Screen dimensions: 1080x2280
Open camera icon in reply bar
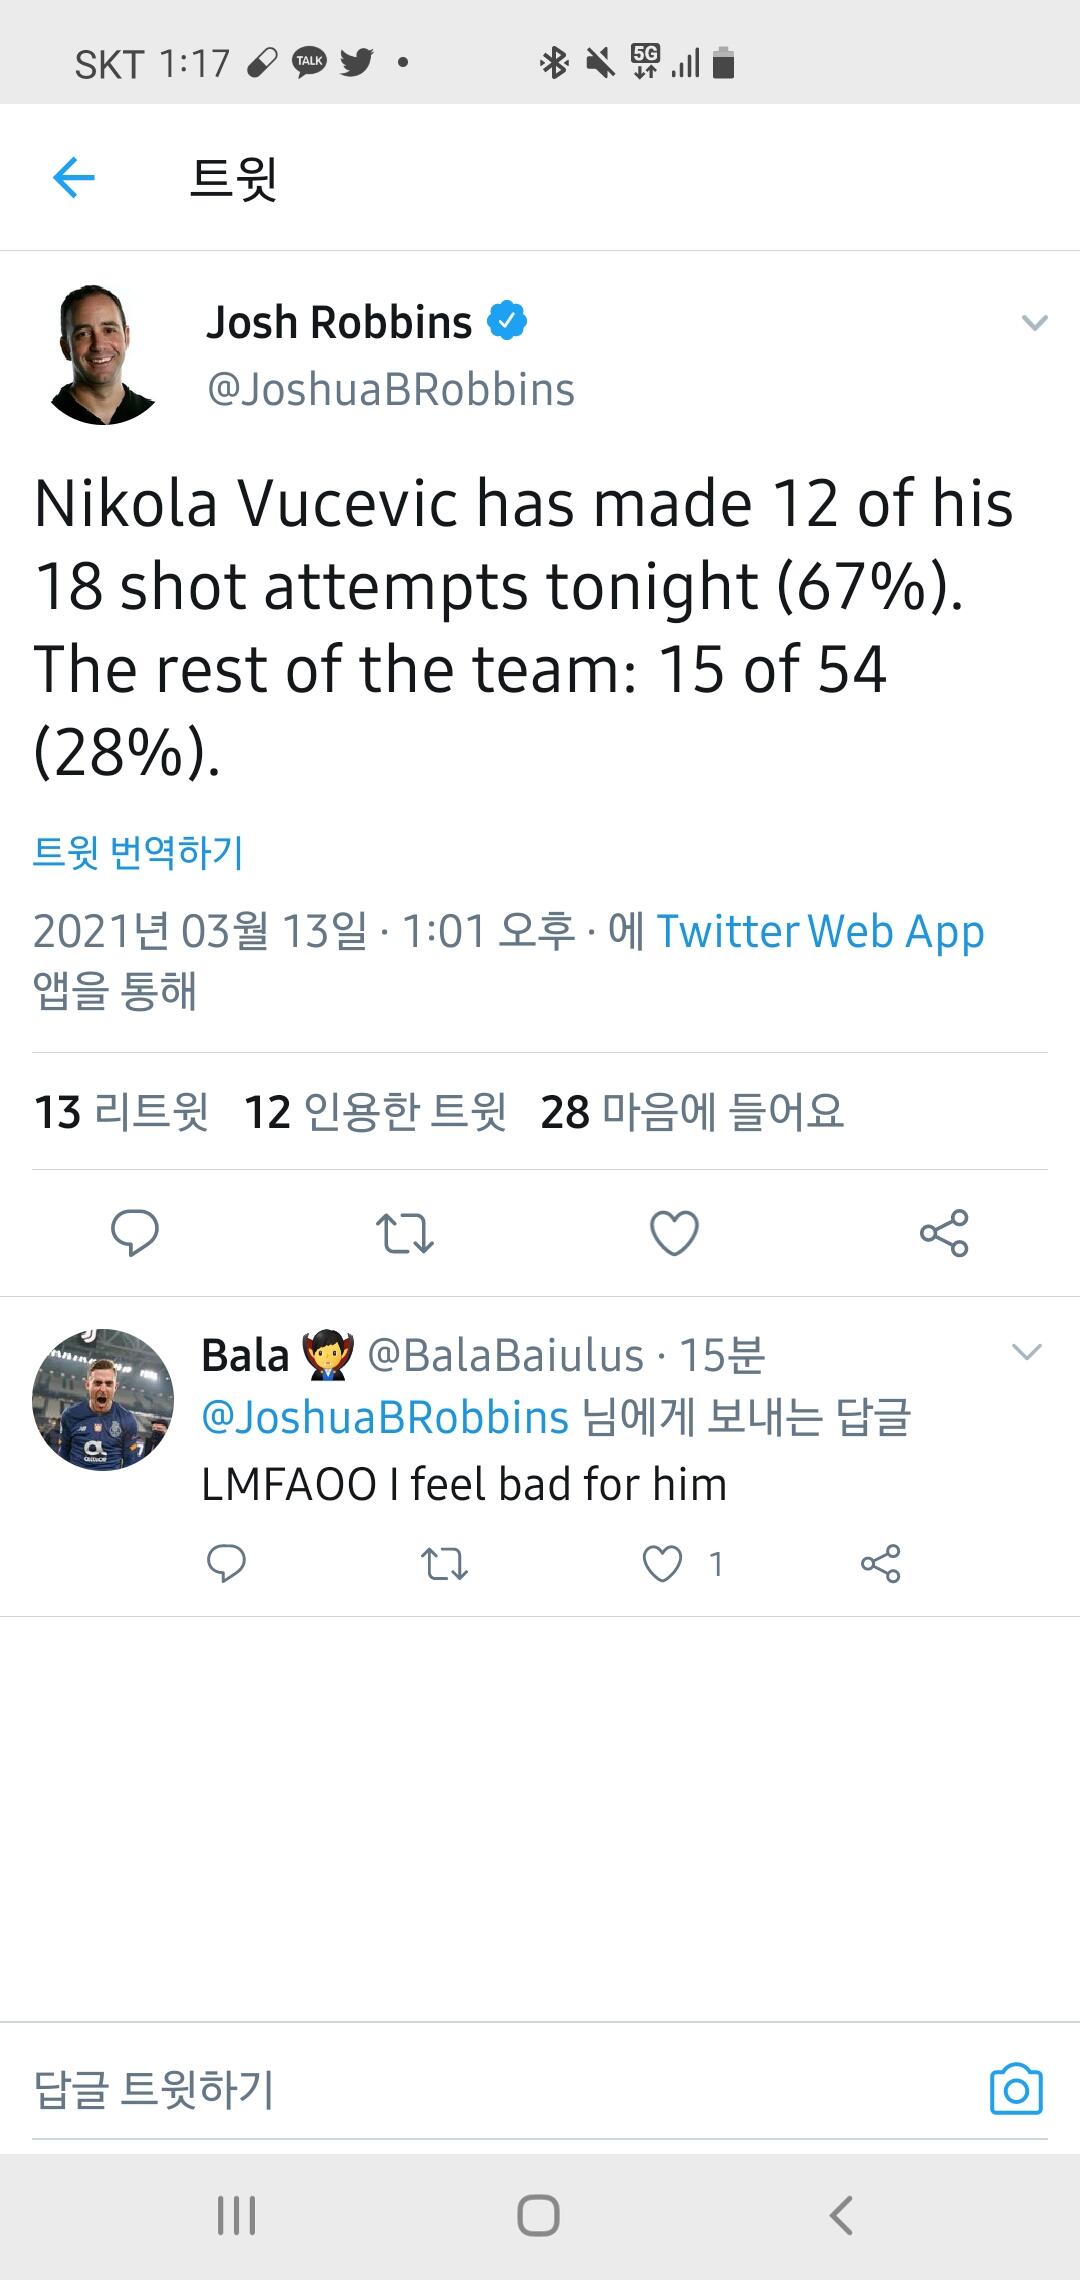pyautogui.click(x=1016, y=2089)
